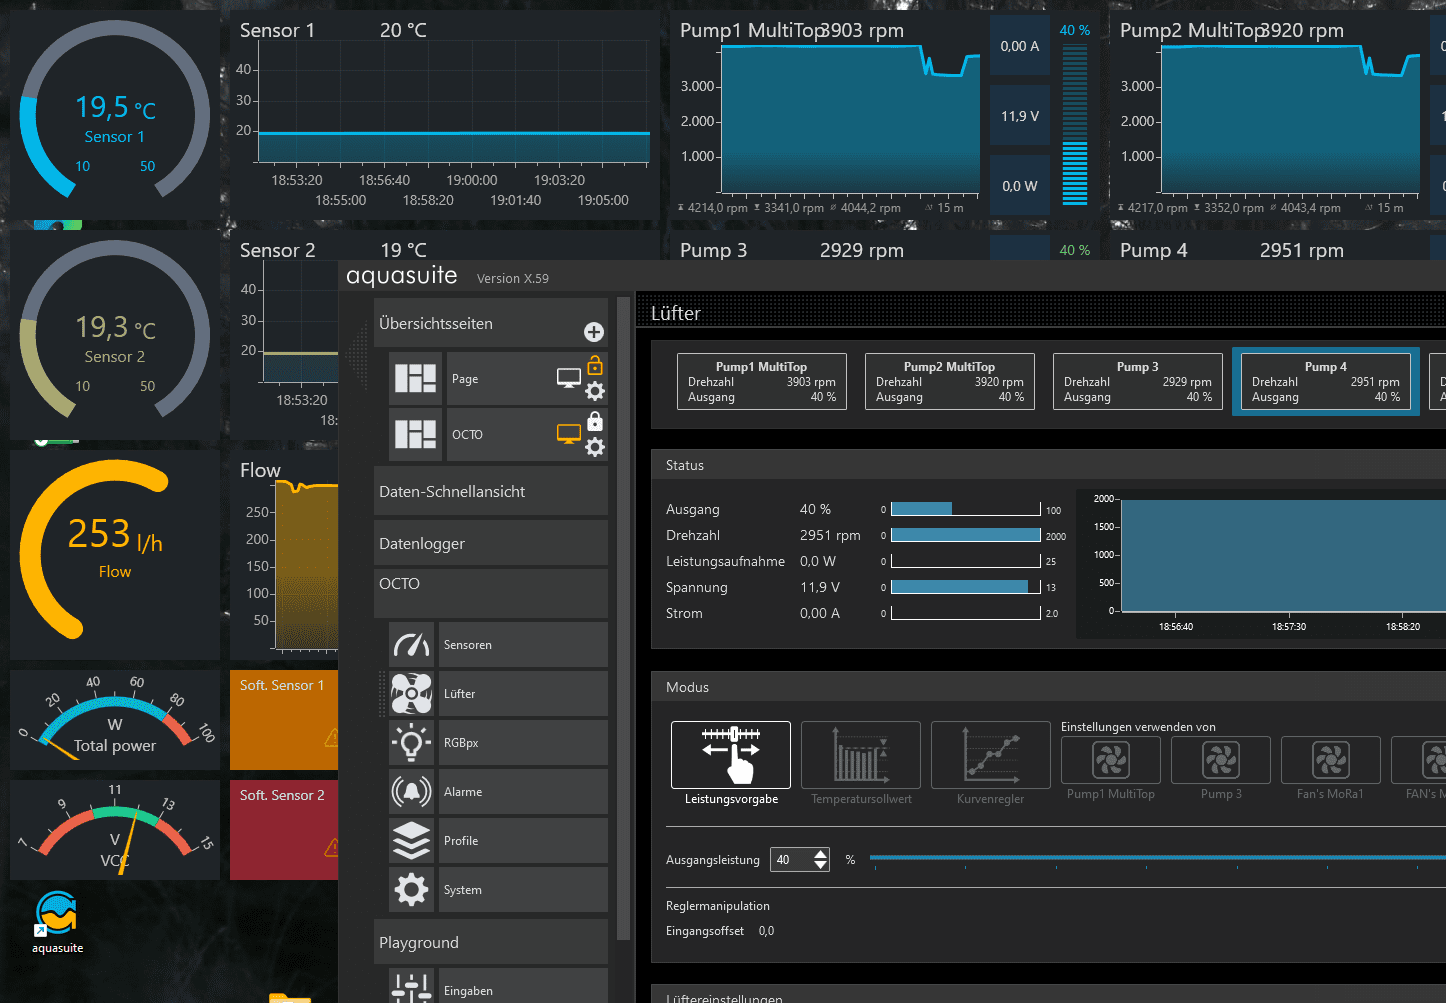Click the Ausgang 40 % status bar

[966, 509]
